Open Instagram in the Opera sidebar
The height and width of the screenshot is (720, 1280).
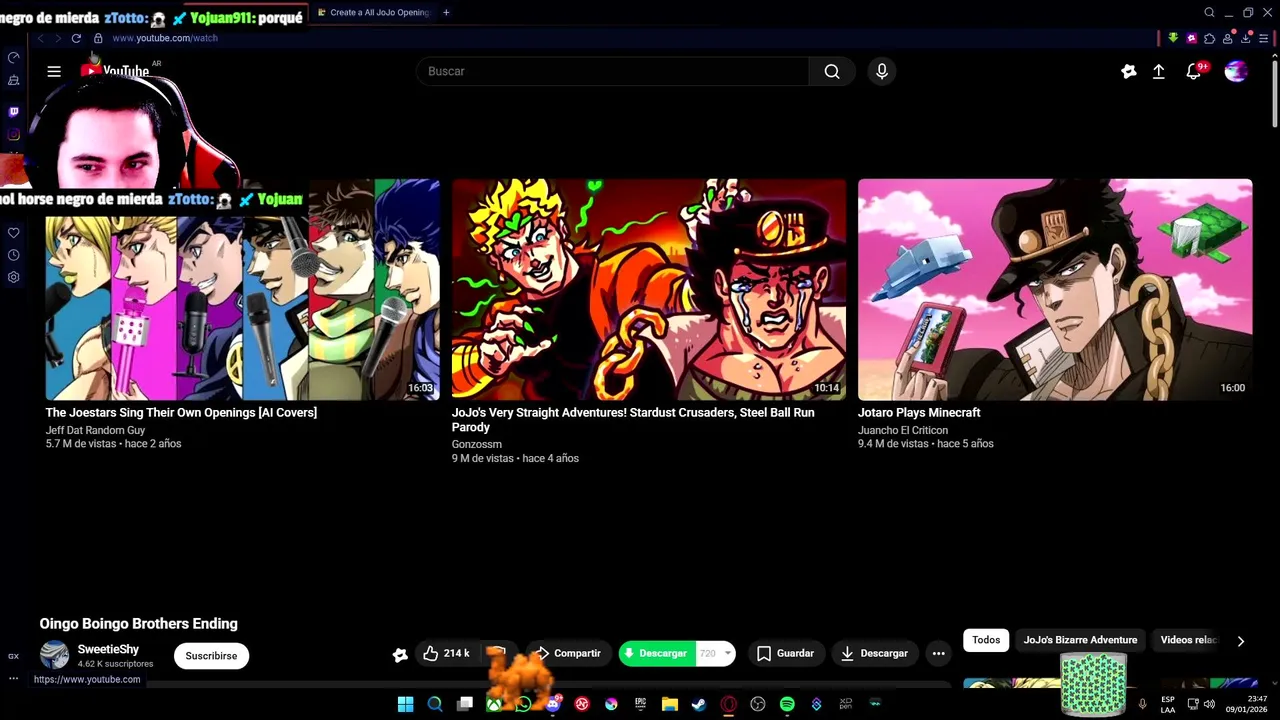[13, 134]
